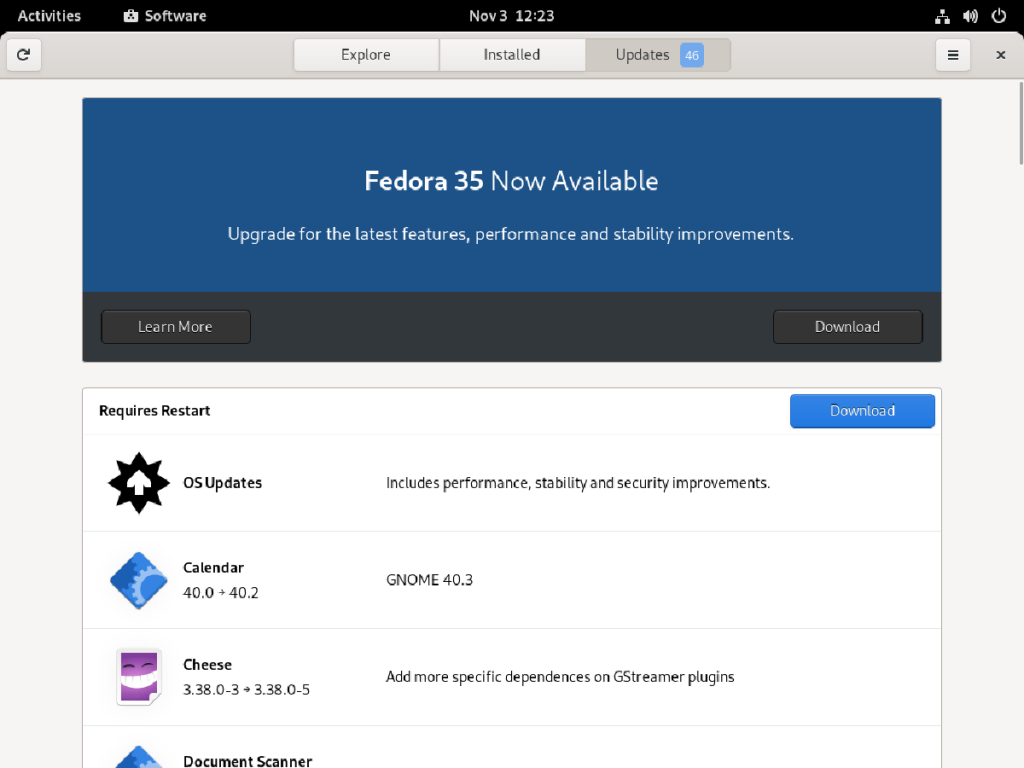Image resolution: width=1024 pixels, height=768 pixels.
Task: Open the Calendar app icon
Action: click(138, 580)
